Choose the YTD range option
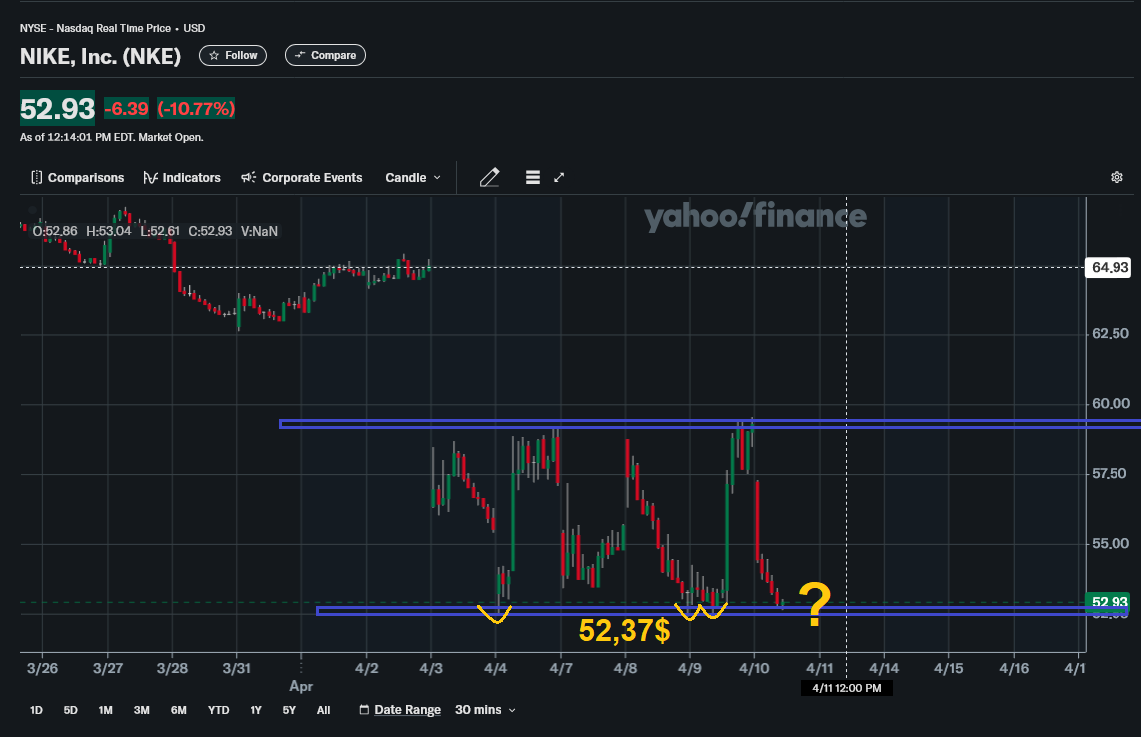1141x737 pixels. tap(218, 710)
